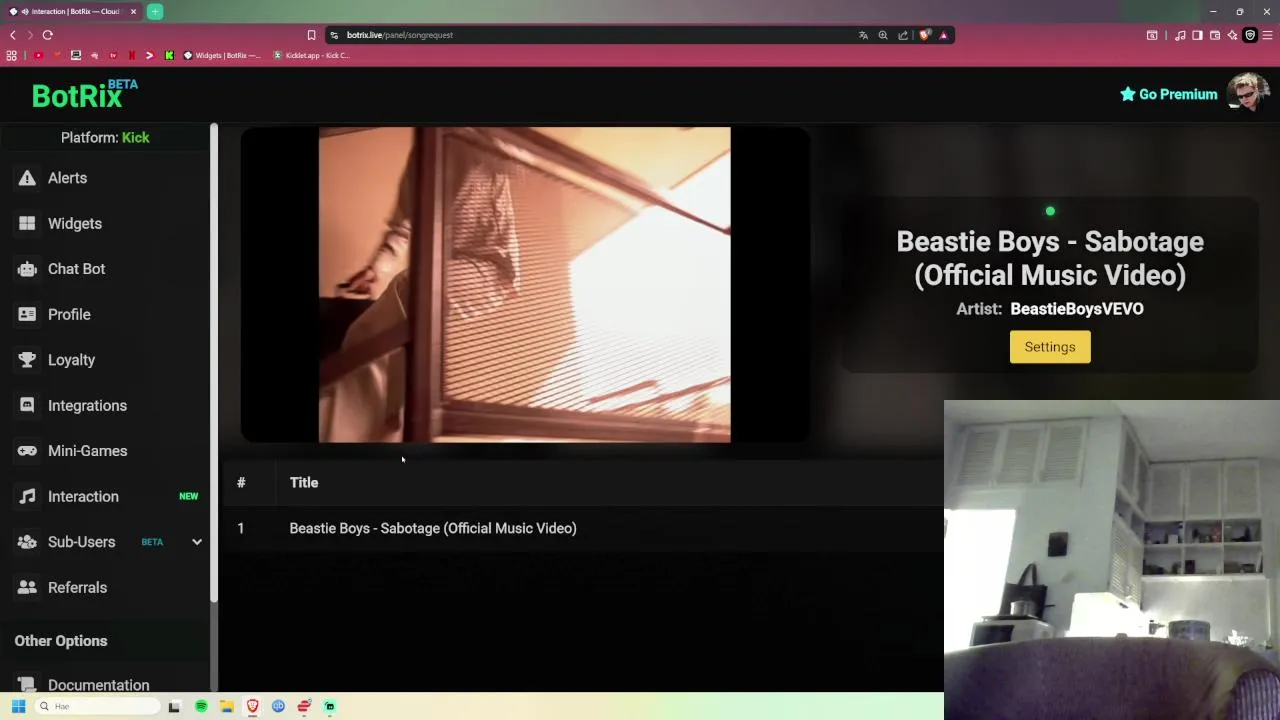Click the Brave Rewards triangle icon

[x=943, y=35]
